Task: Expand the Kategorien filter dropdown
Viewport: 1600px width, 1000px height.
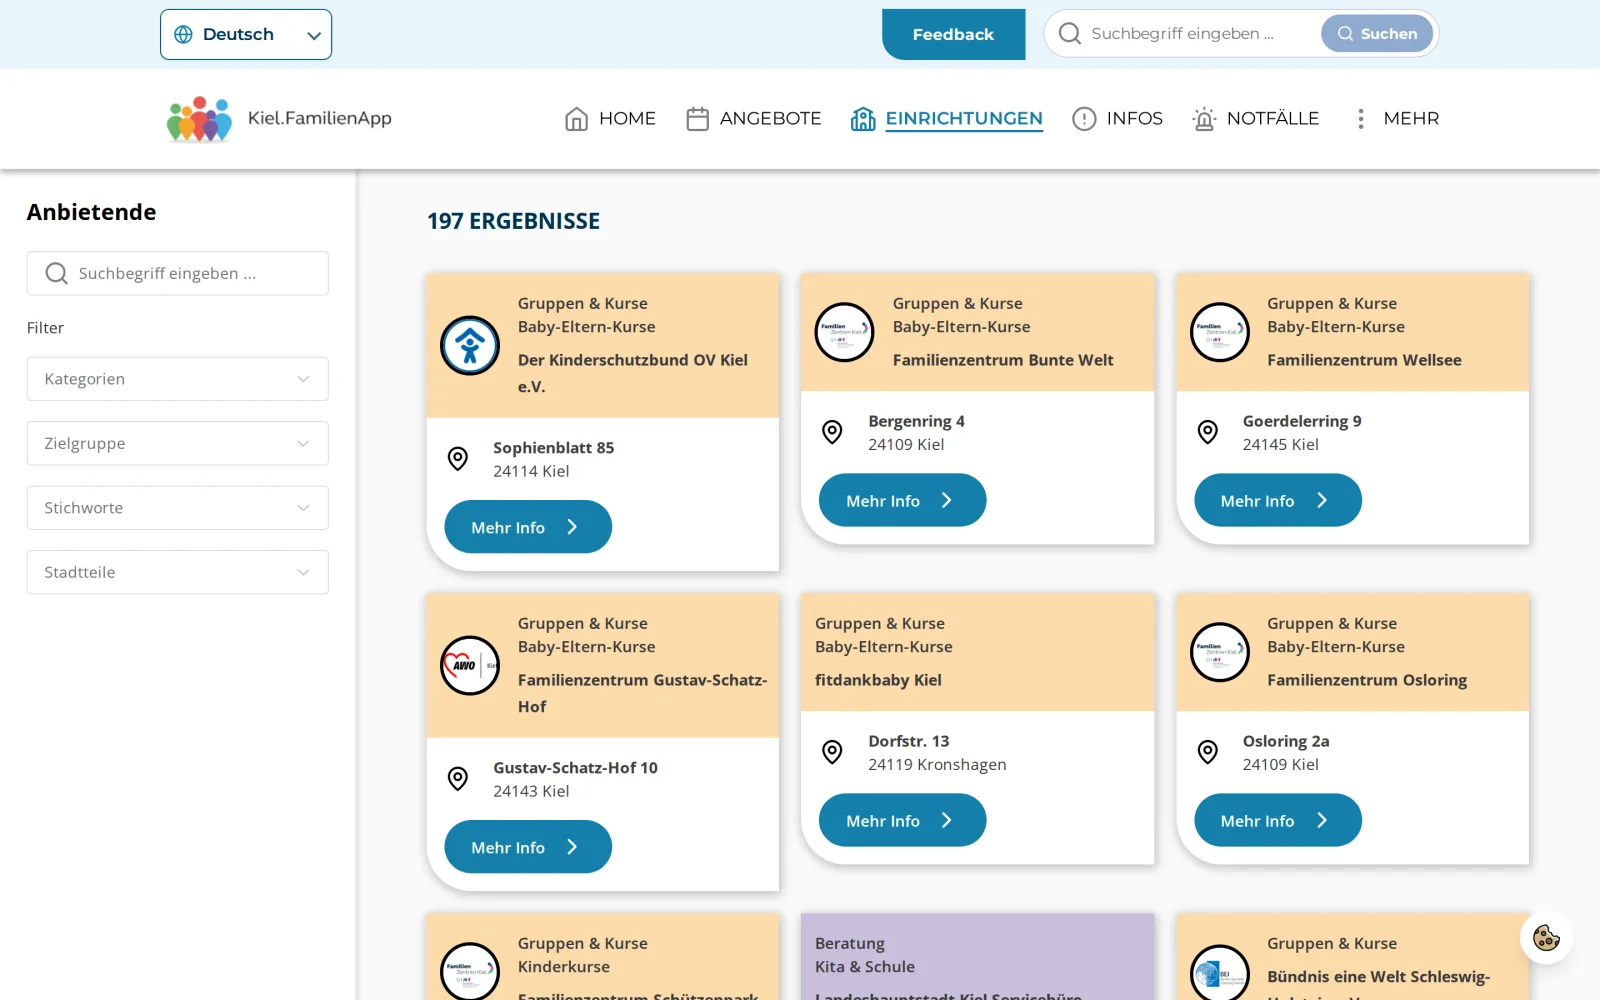Action: click(178, 379)
